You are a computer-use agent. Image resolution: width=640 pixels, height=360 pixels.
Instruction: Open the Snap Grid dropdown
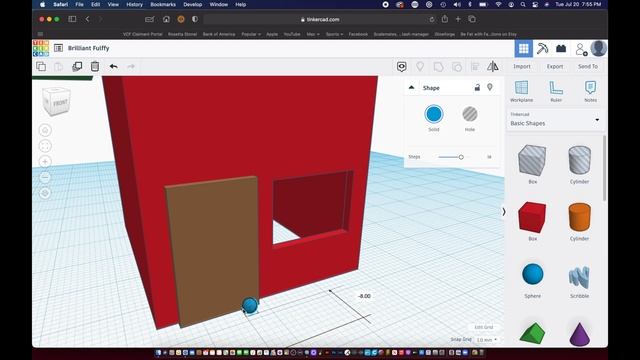tap(487, 340)
